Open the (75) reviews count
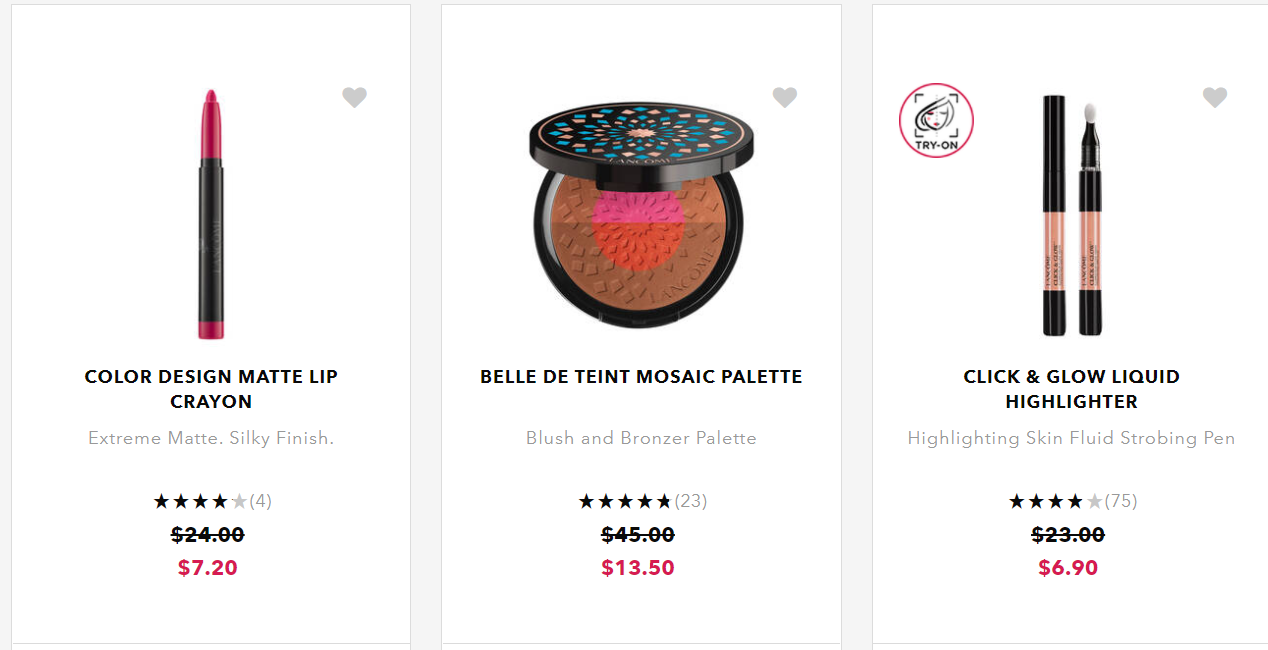The width and height of the screenshot is (1268, 650). click(1121, 501)
